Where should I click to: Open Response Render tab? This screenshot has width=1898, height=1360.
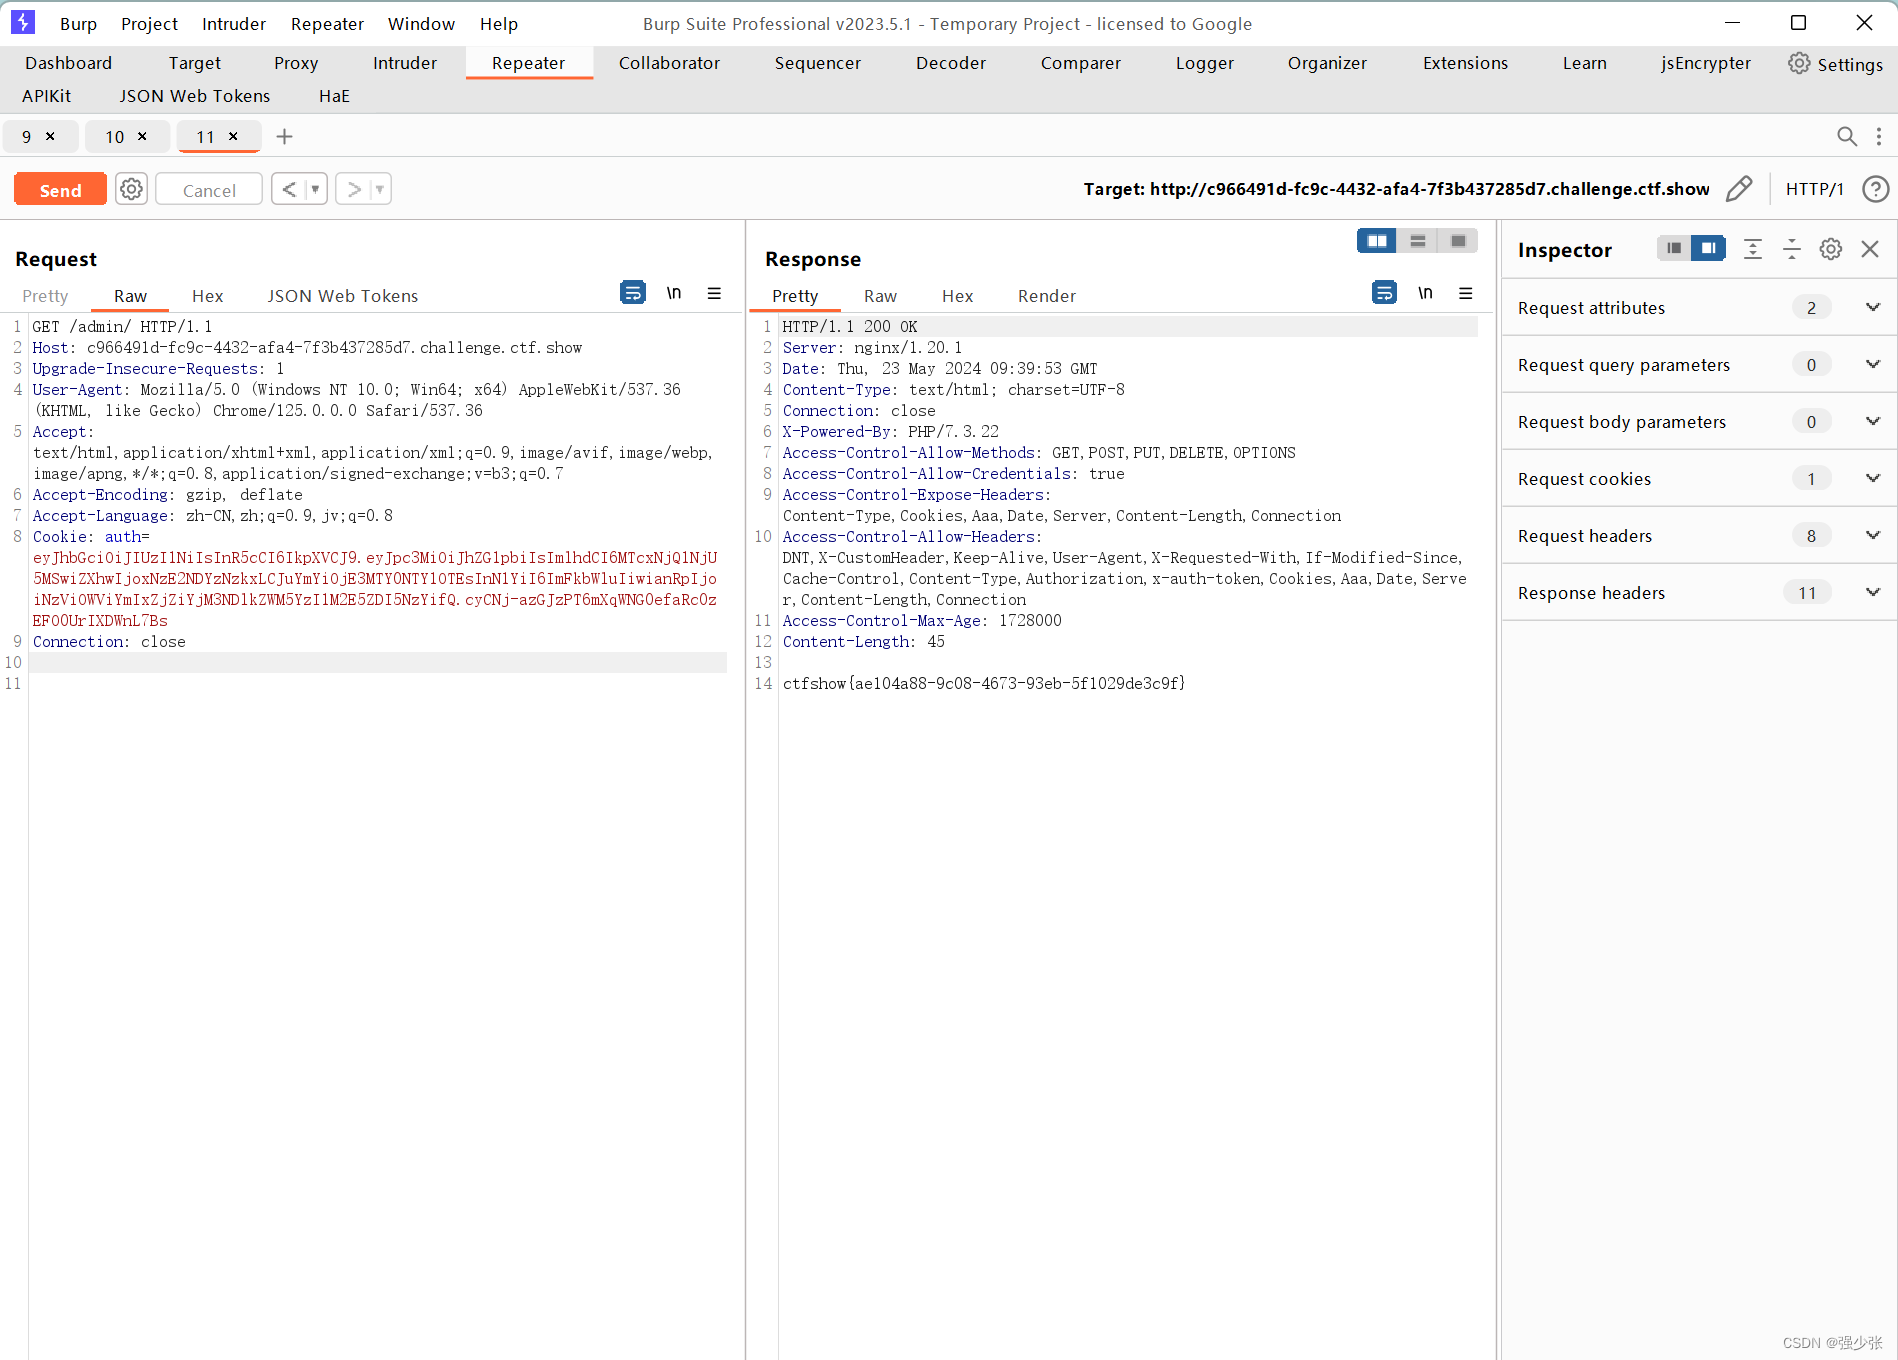pos(1046,296)
